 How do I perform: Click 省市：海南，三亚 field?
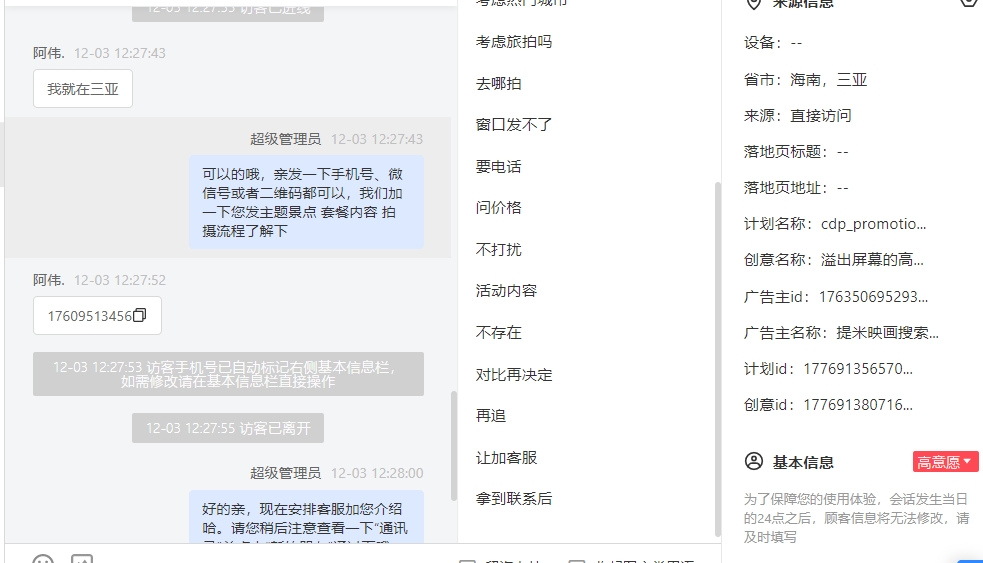coord(806,80)
